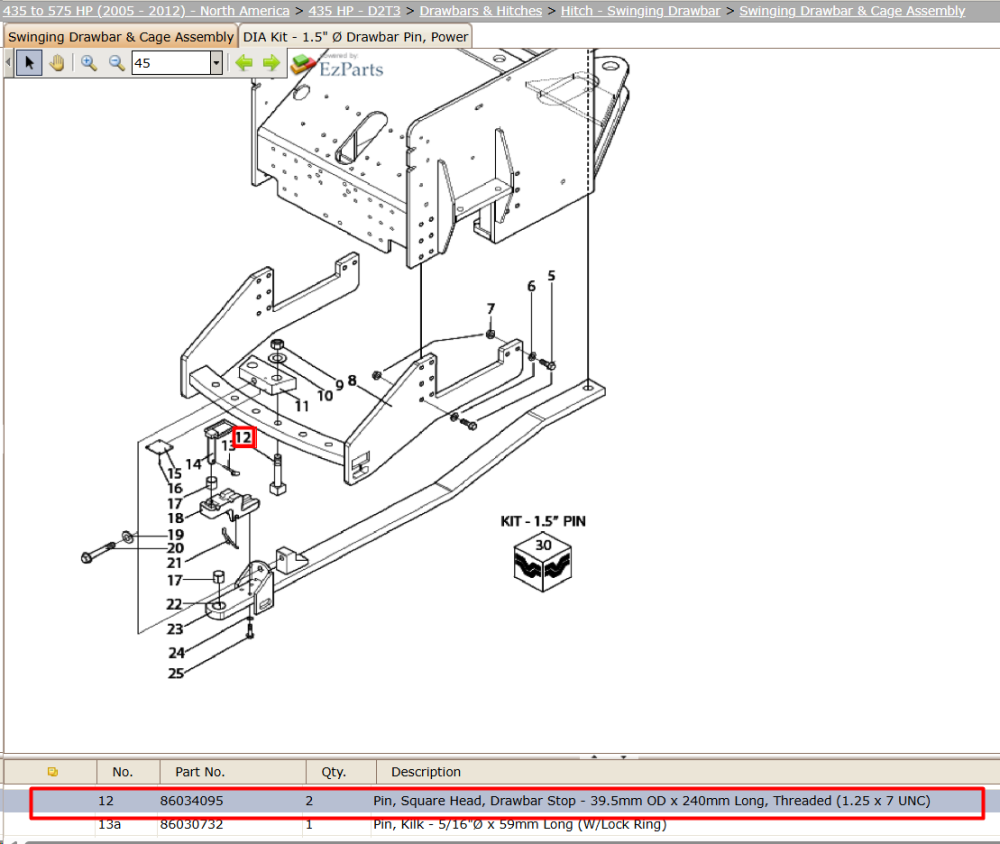Click callout number 5 in the diagram

[552, 276]
